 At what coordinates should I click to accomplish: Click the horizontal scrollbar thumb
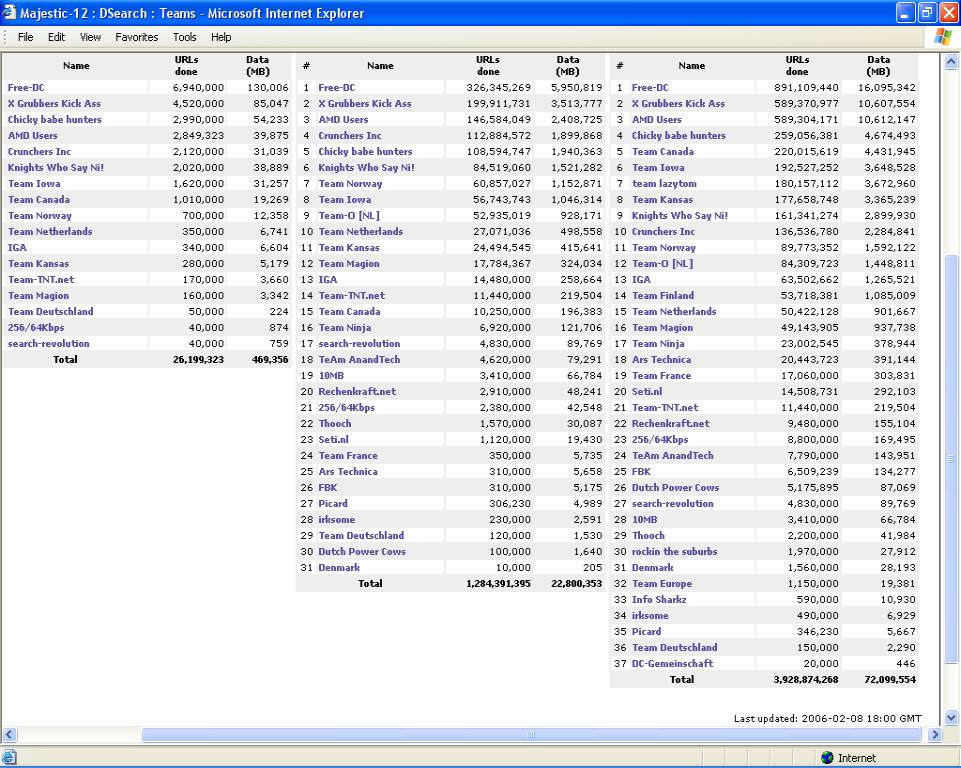531,734
